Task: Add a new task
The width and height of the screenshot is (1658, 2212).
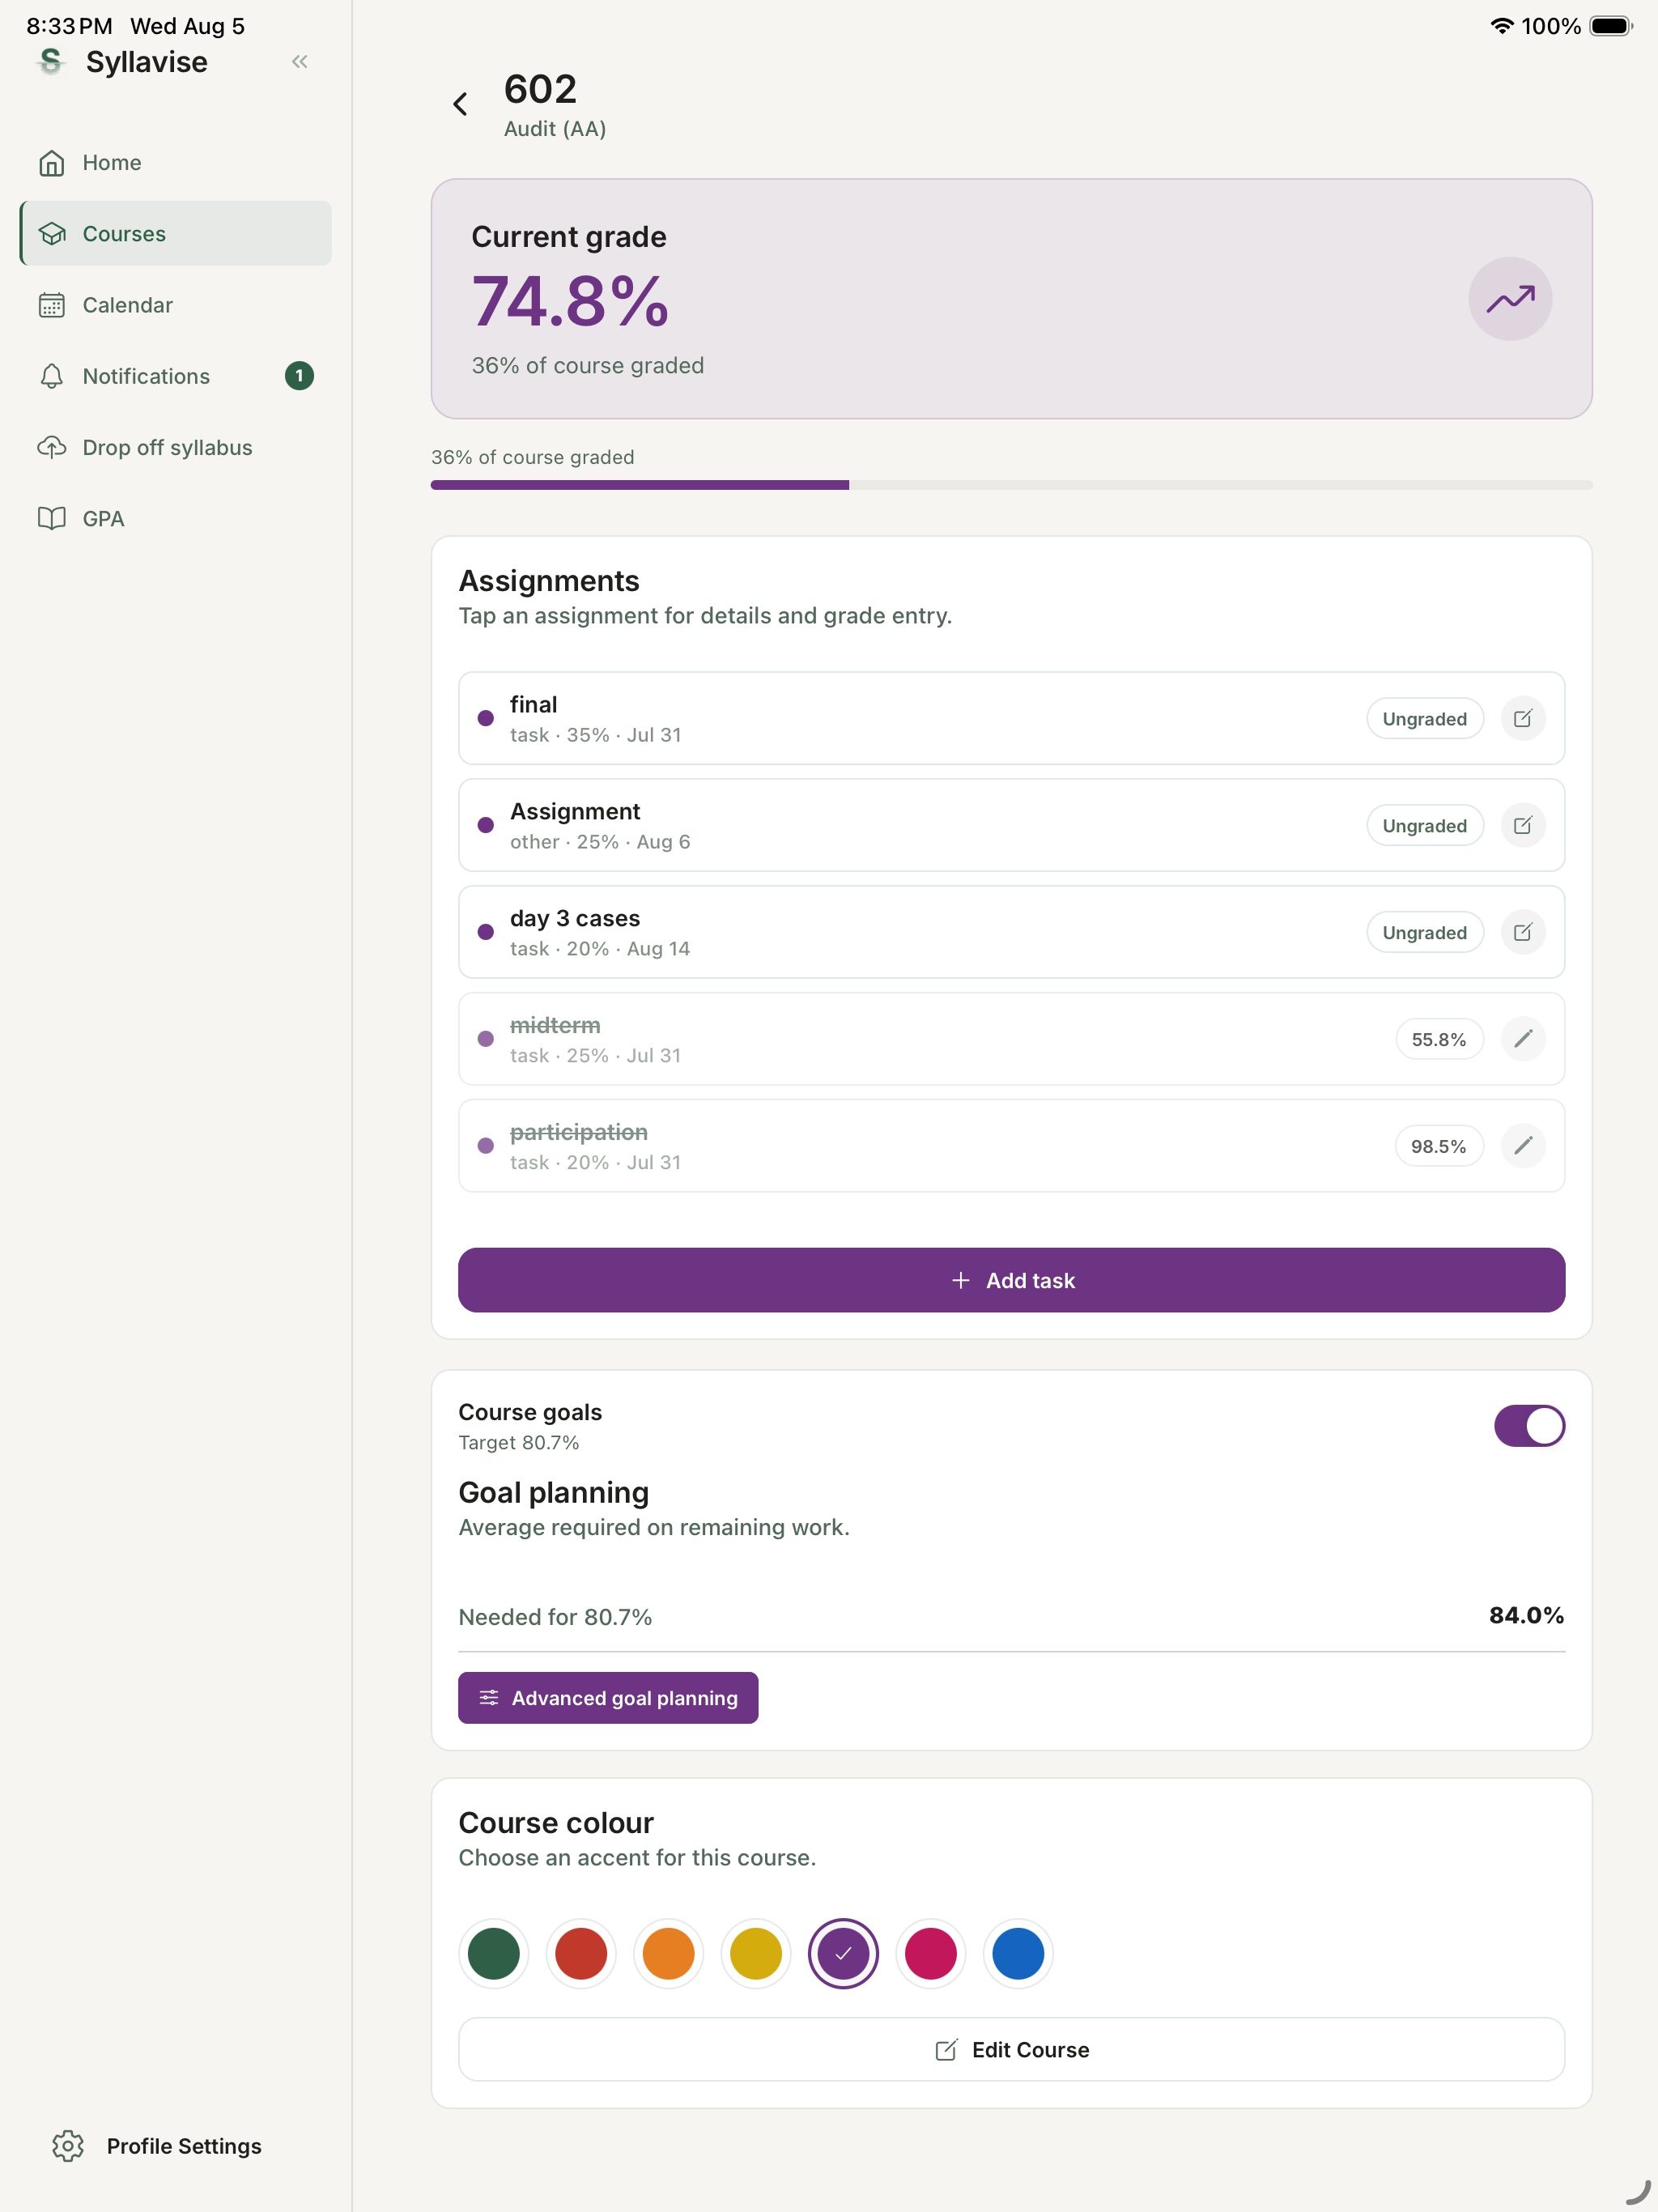Action: click(x=1011, y=1280)
